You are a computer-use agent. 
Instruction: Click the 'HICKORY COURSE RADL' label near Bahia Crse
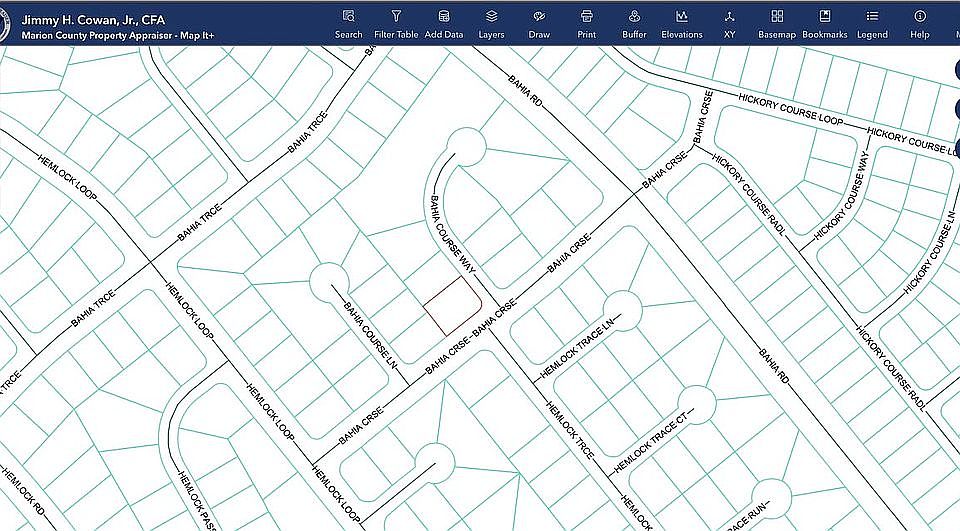pos(748,195)
